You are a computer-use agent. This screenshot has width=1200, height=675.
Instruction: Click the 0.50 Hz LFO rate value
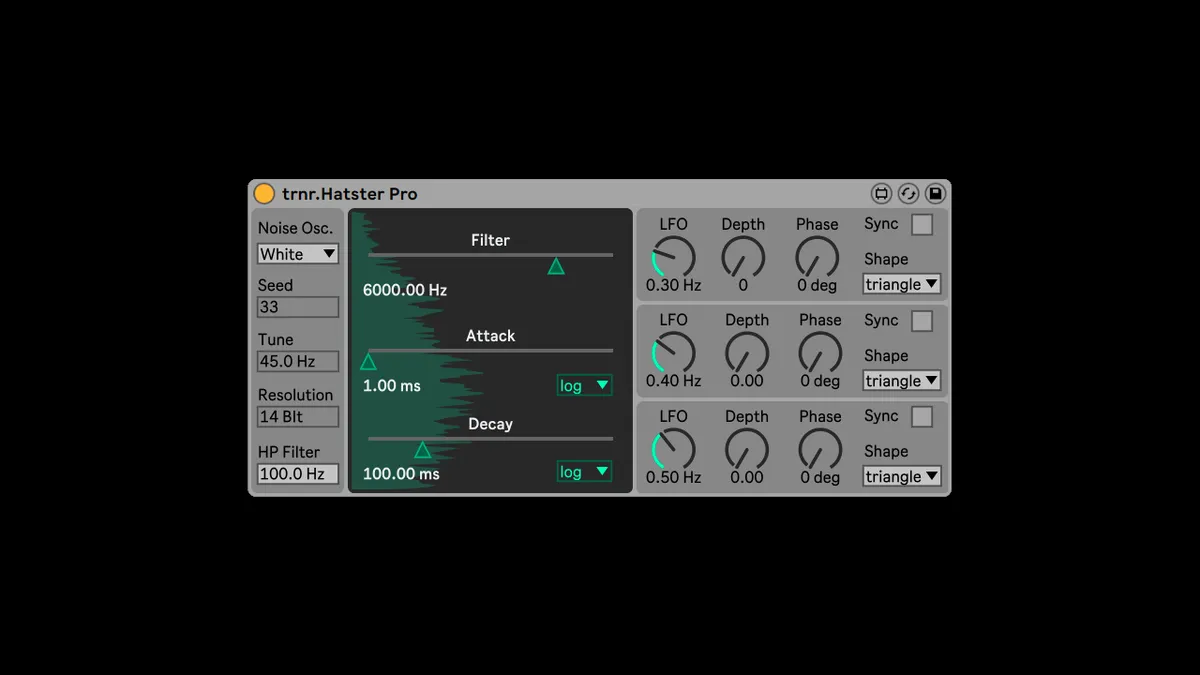[673, 477]
